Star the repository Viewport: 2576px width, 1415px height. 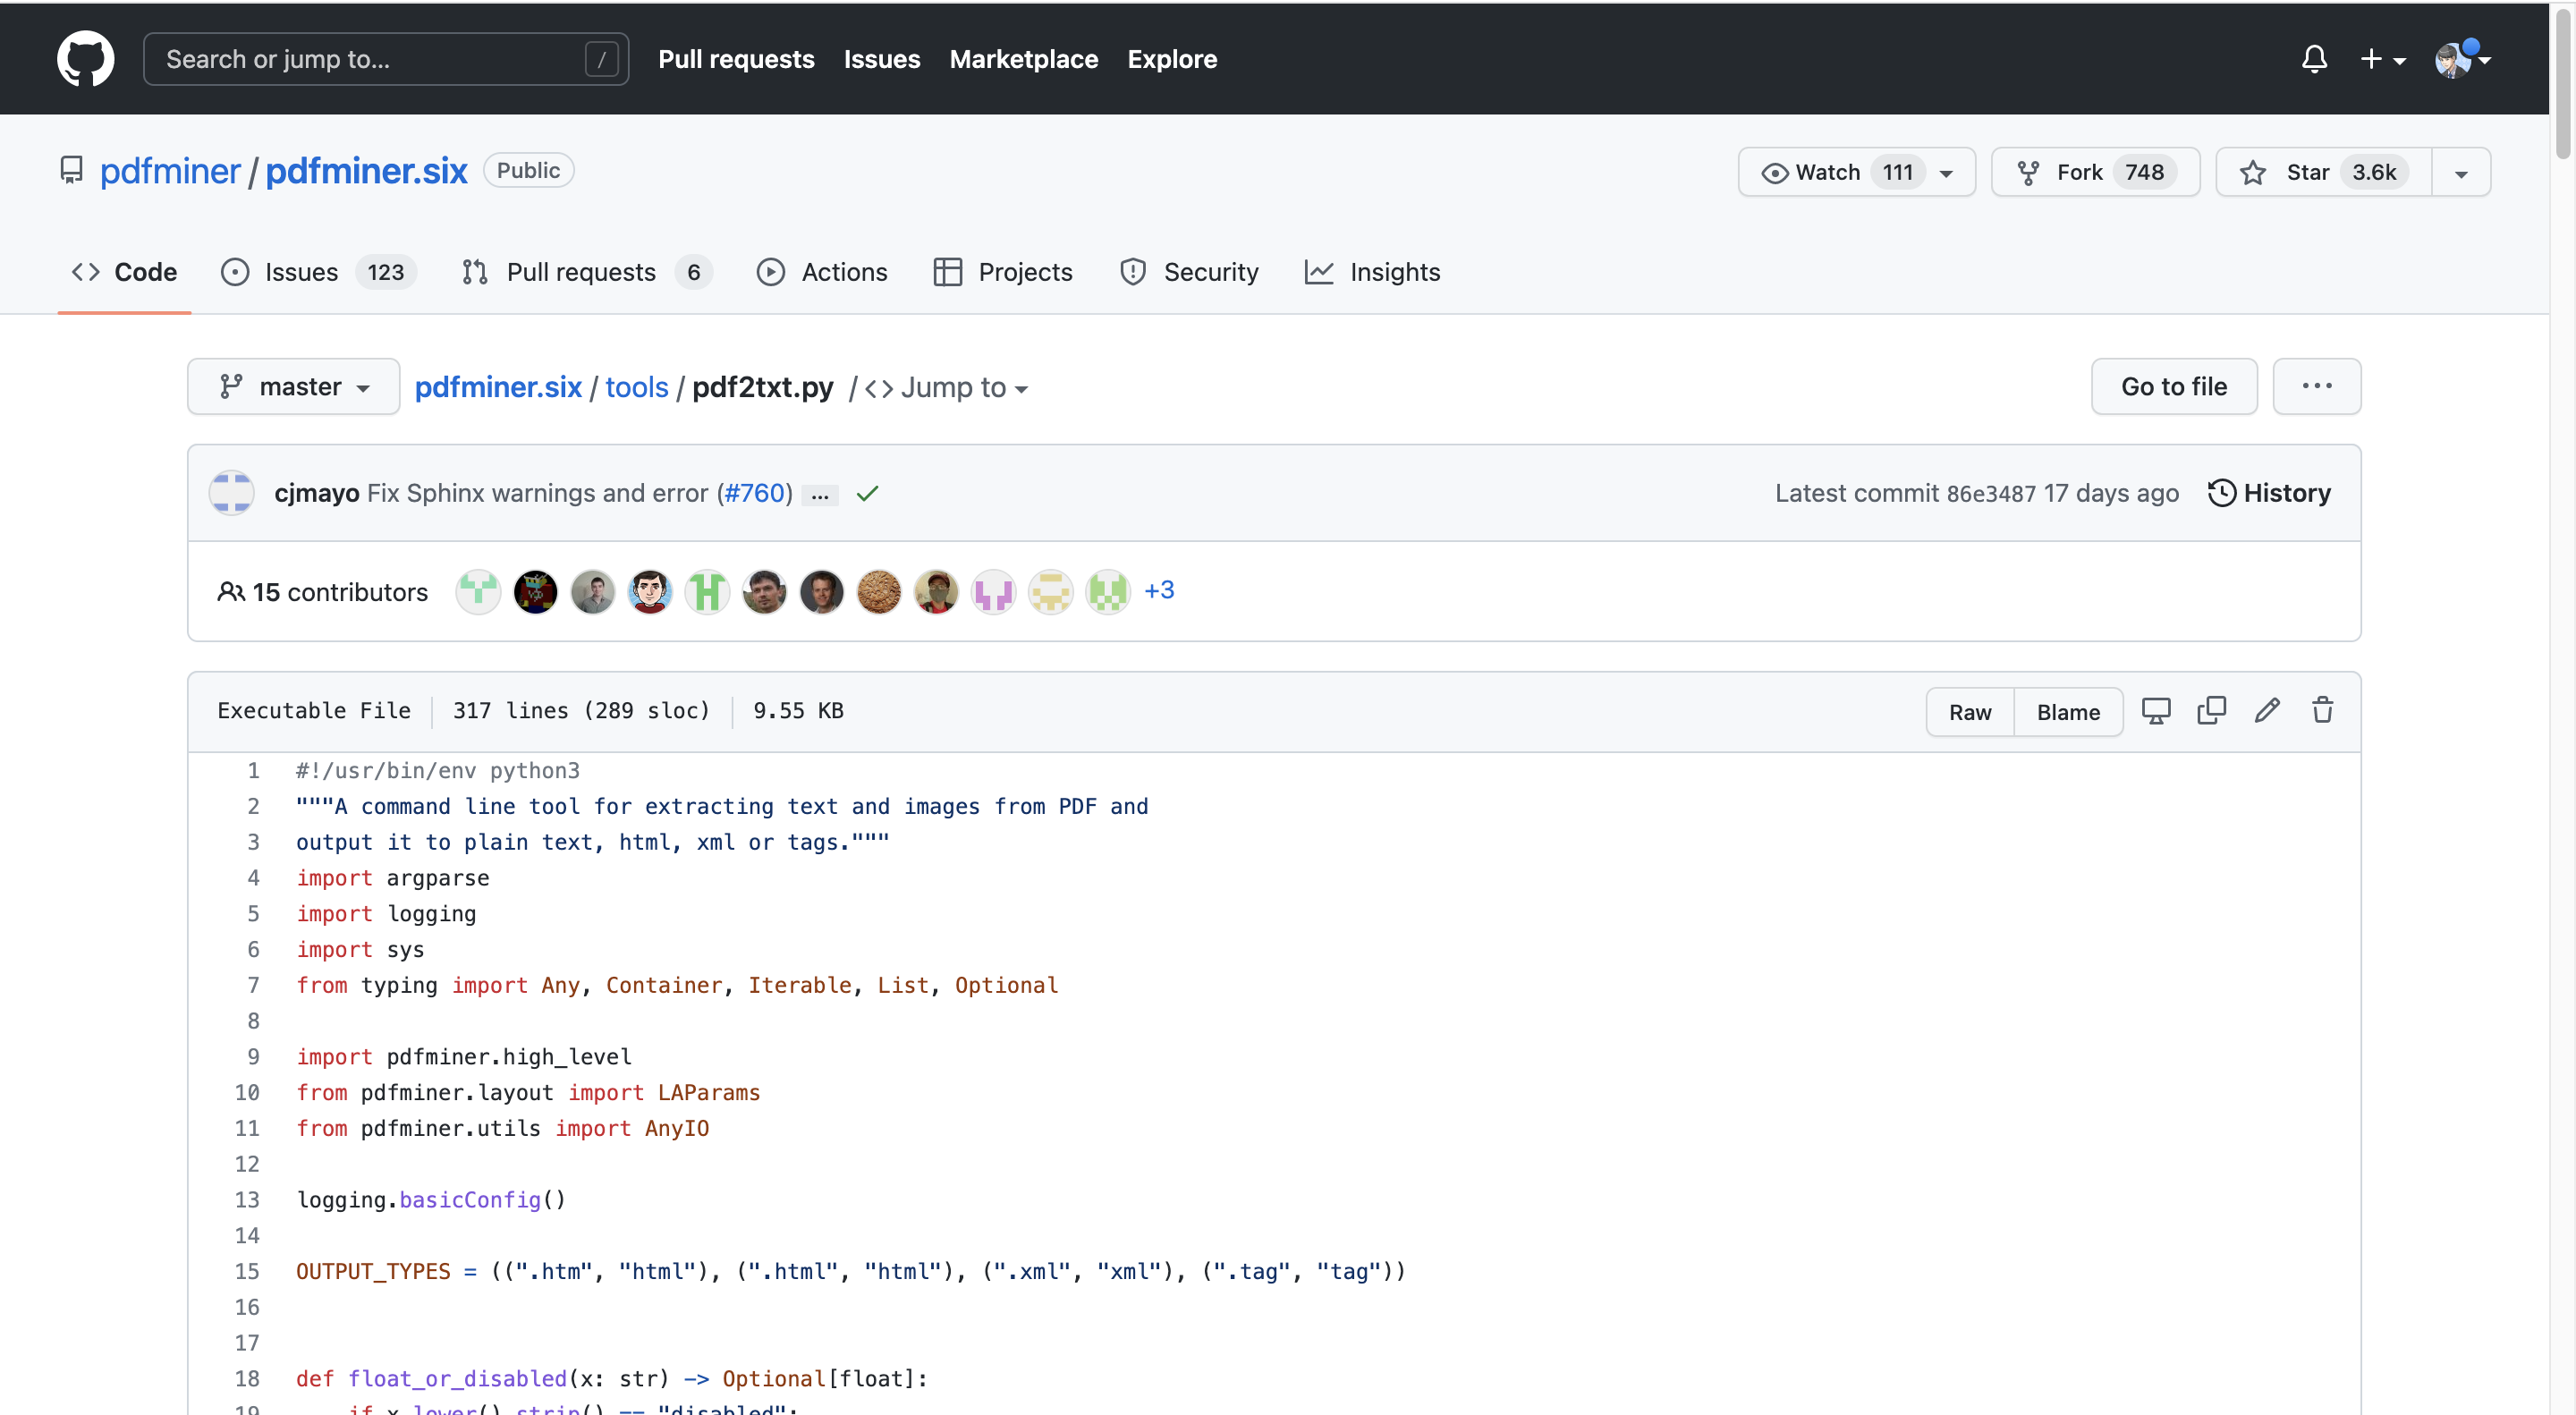tap(2323, 172)
